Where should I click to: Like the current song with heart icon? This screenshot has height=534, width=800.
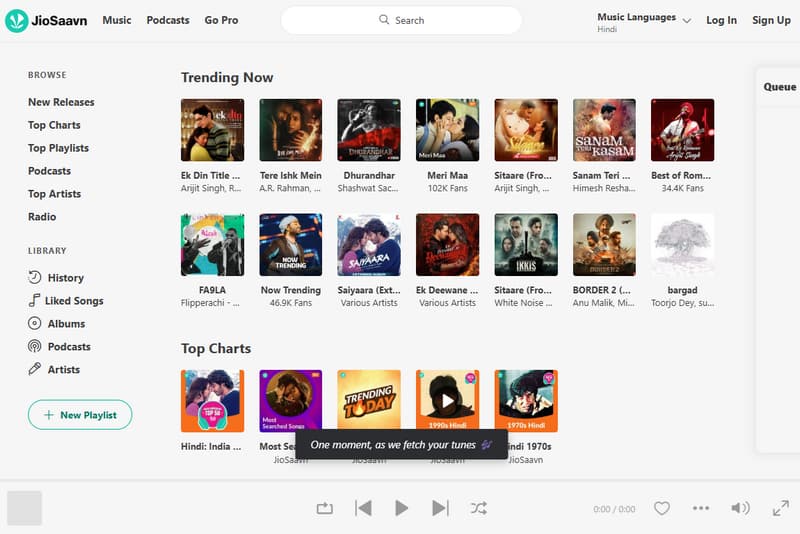coord(662,508)
